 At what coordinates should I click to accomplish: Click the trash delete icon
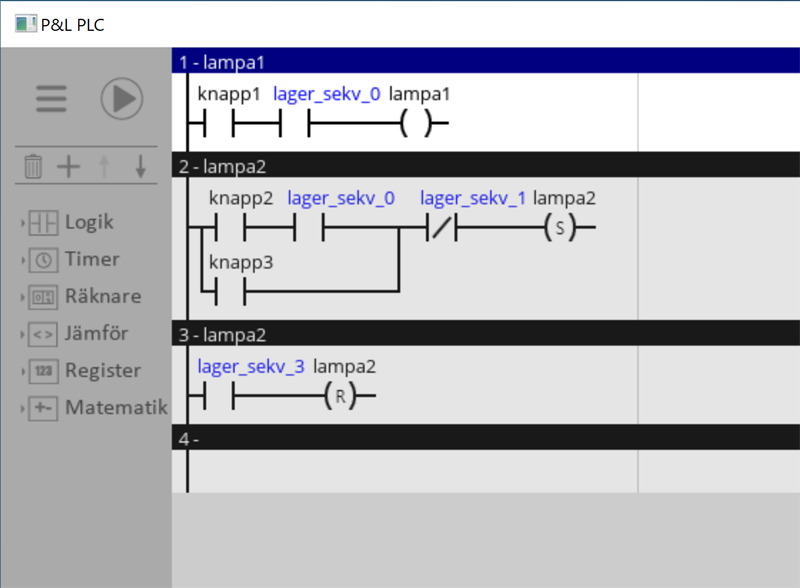tap(33, 166)
